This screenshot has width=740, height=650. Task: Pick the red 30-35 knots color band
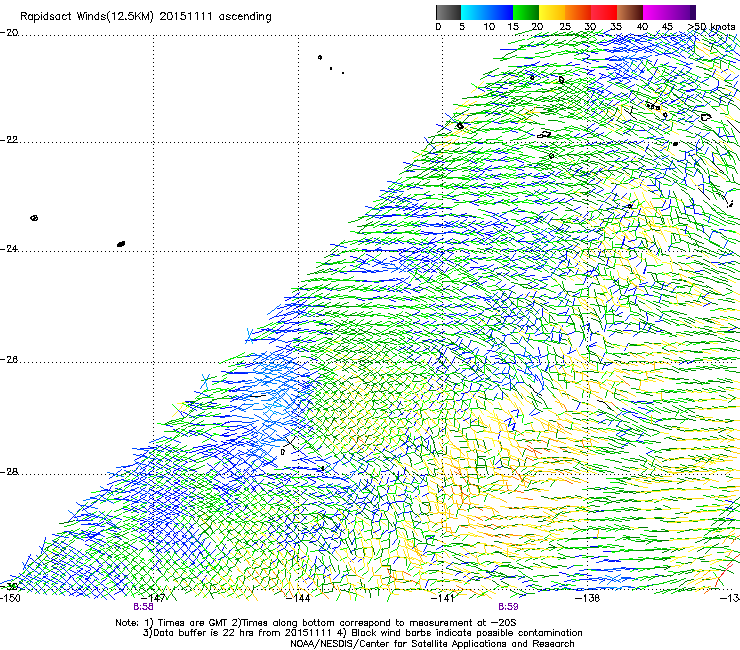coord(604,12)
